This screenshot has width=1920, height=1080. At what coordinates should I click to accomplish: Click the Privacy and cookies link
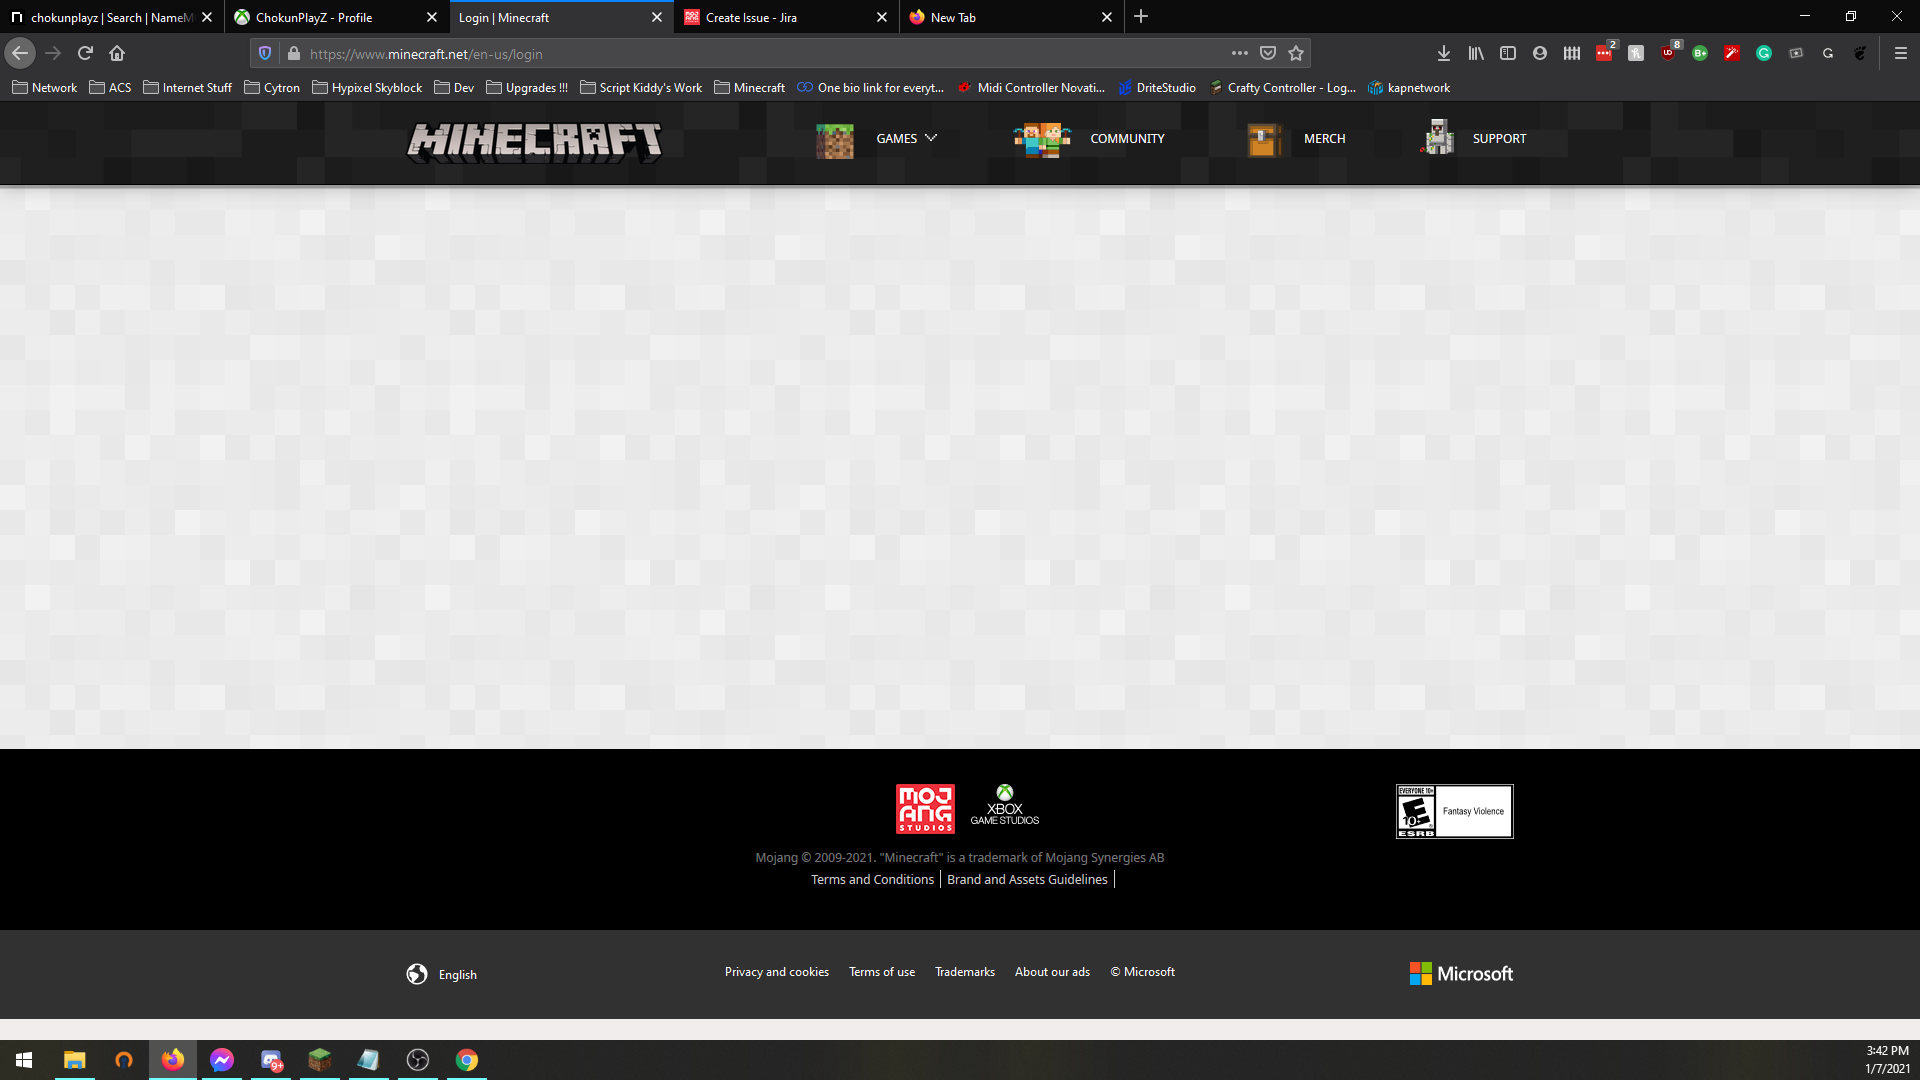pos(776,972)
